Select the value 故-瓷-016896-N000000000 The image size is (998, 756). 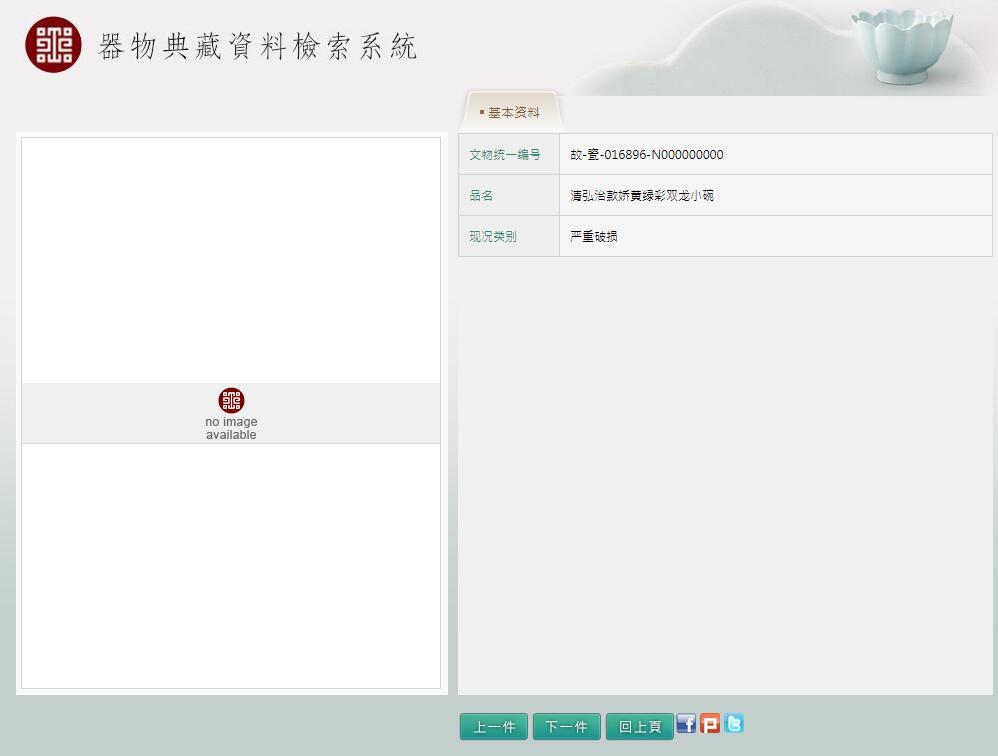point(647,155)
